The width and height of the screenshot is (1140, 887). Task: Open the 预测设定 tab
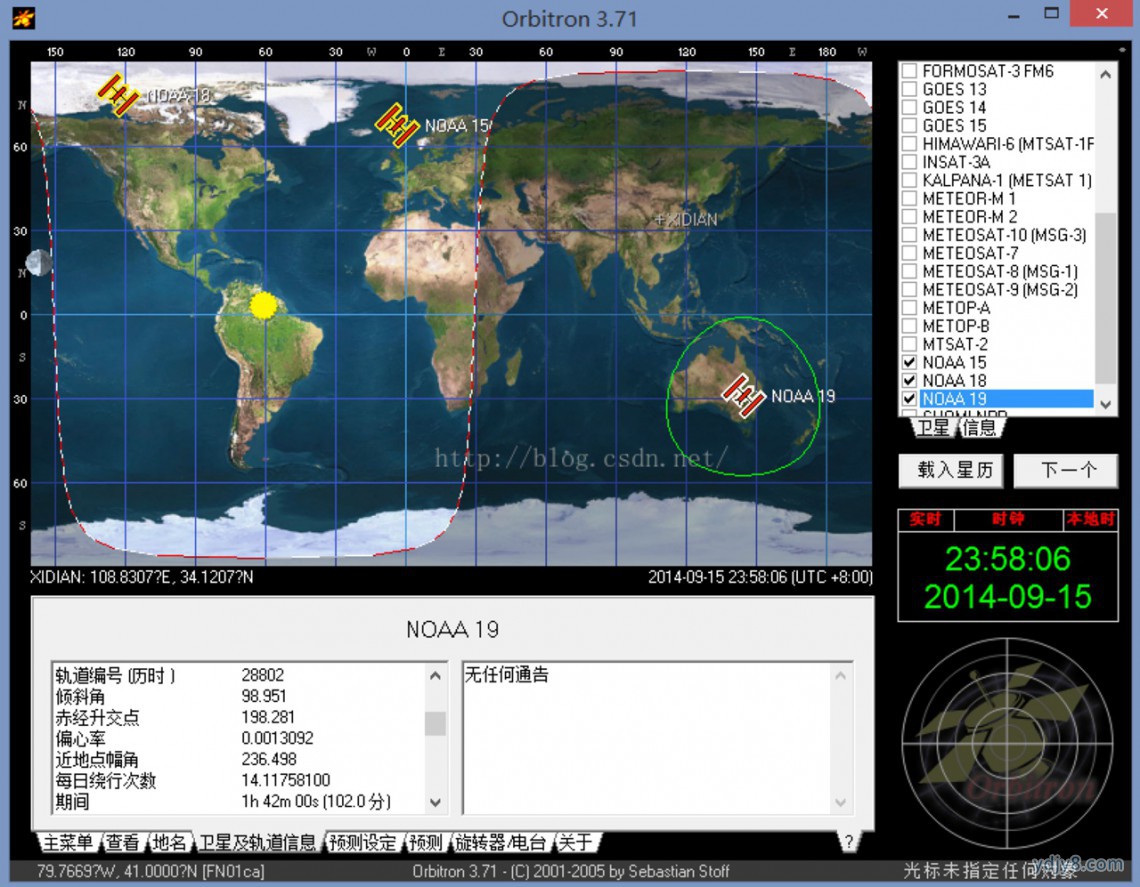pos(362,843)
